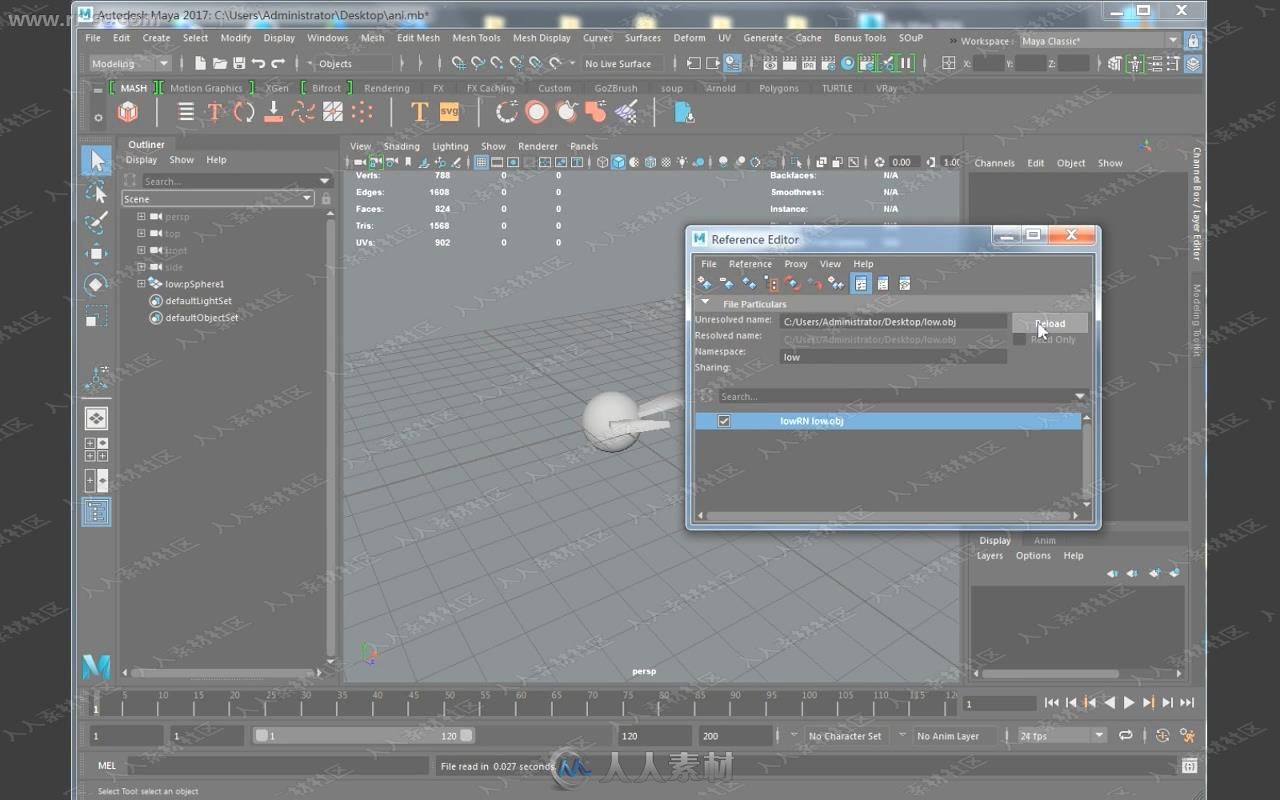Open the viewport Shading menu

402,146
